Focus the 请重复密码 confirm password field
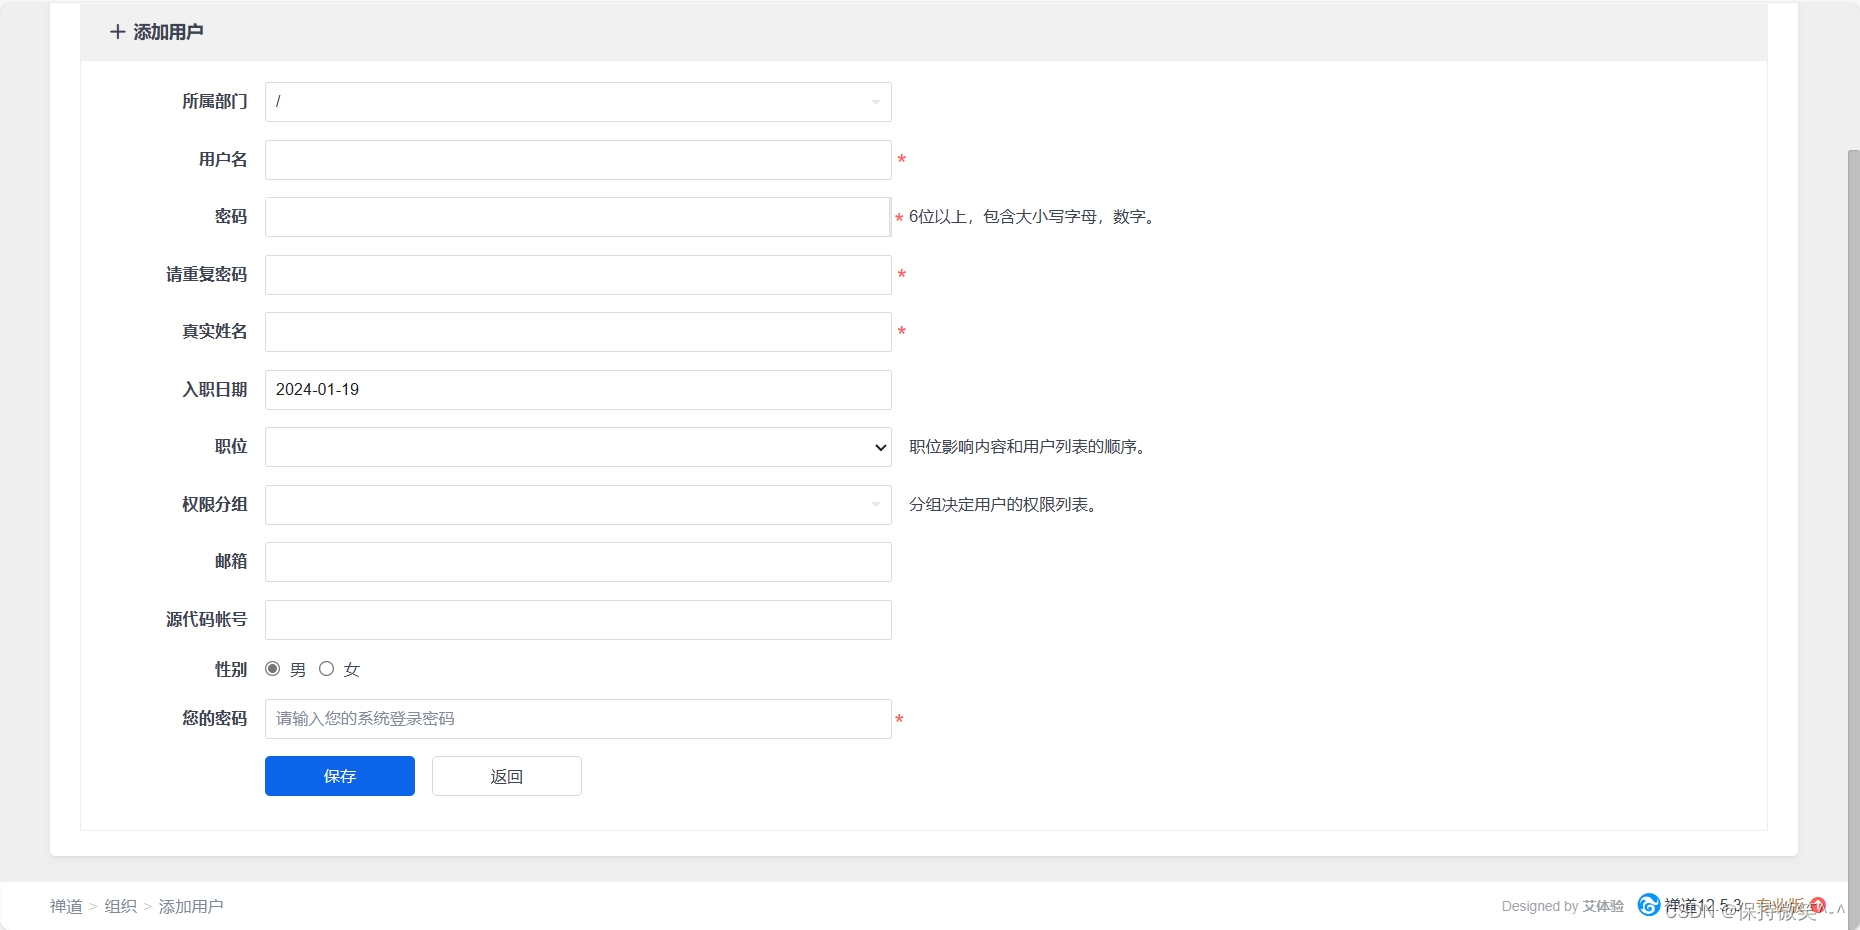 pos(578,275)
